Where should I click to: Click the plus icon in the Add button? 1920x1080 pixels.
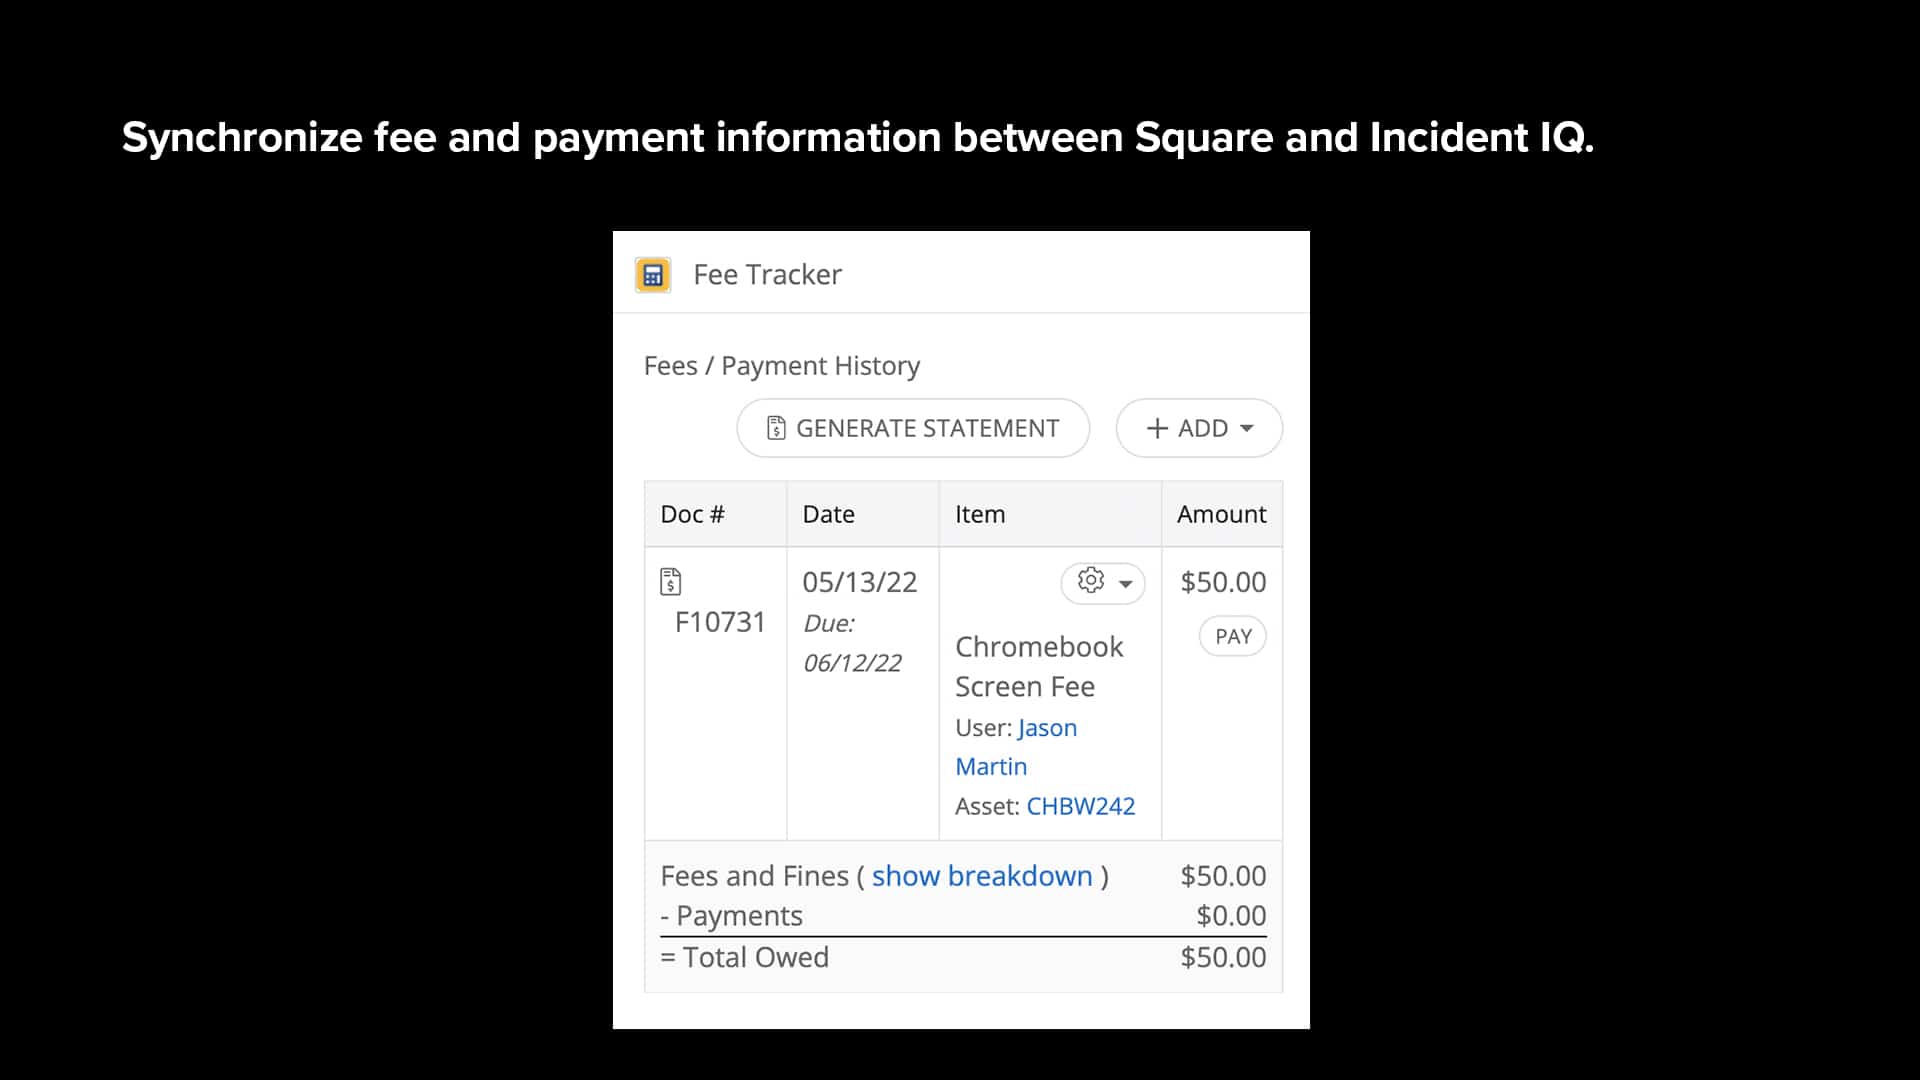point(1157,428)
